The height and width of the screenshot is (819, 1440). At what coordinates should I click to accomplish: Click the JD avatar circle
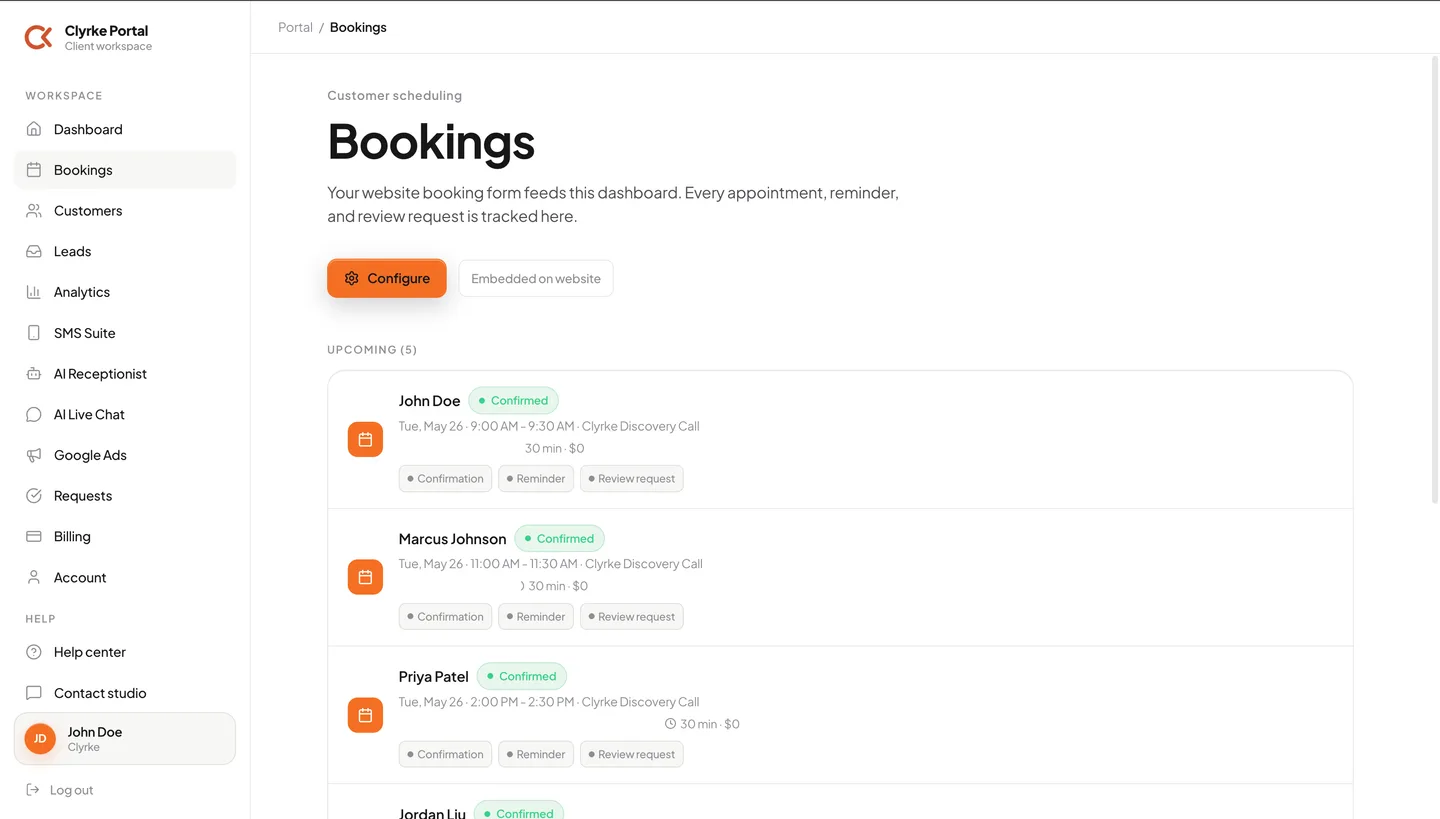pyautogui.click(x=40, y=739)
